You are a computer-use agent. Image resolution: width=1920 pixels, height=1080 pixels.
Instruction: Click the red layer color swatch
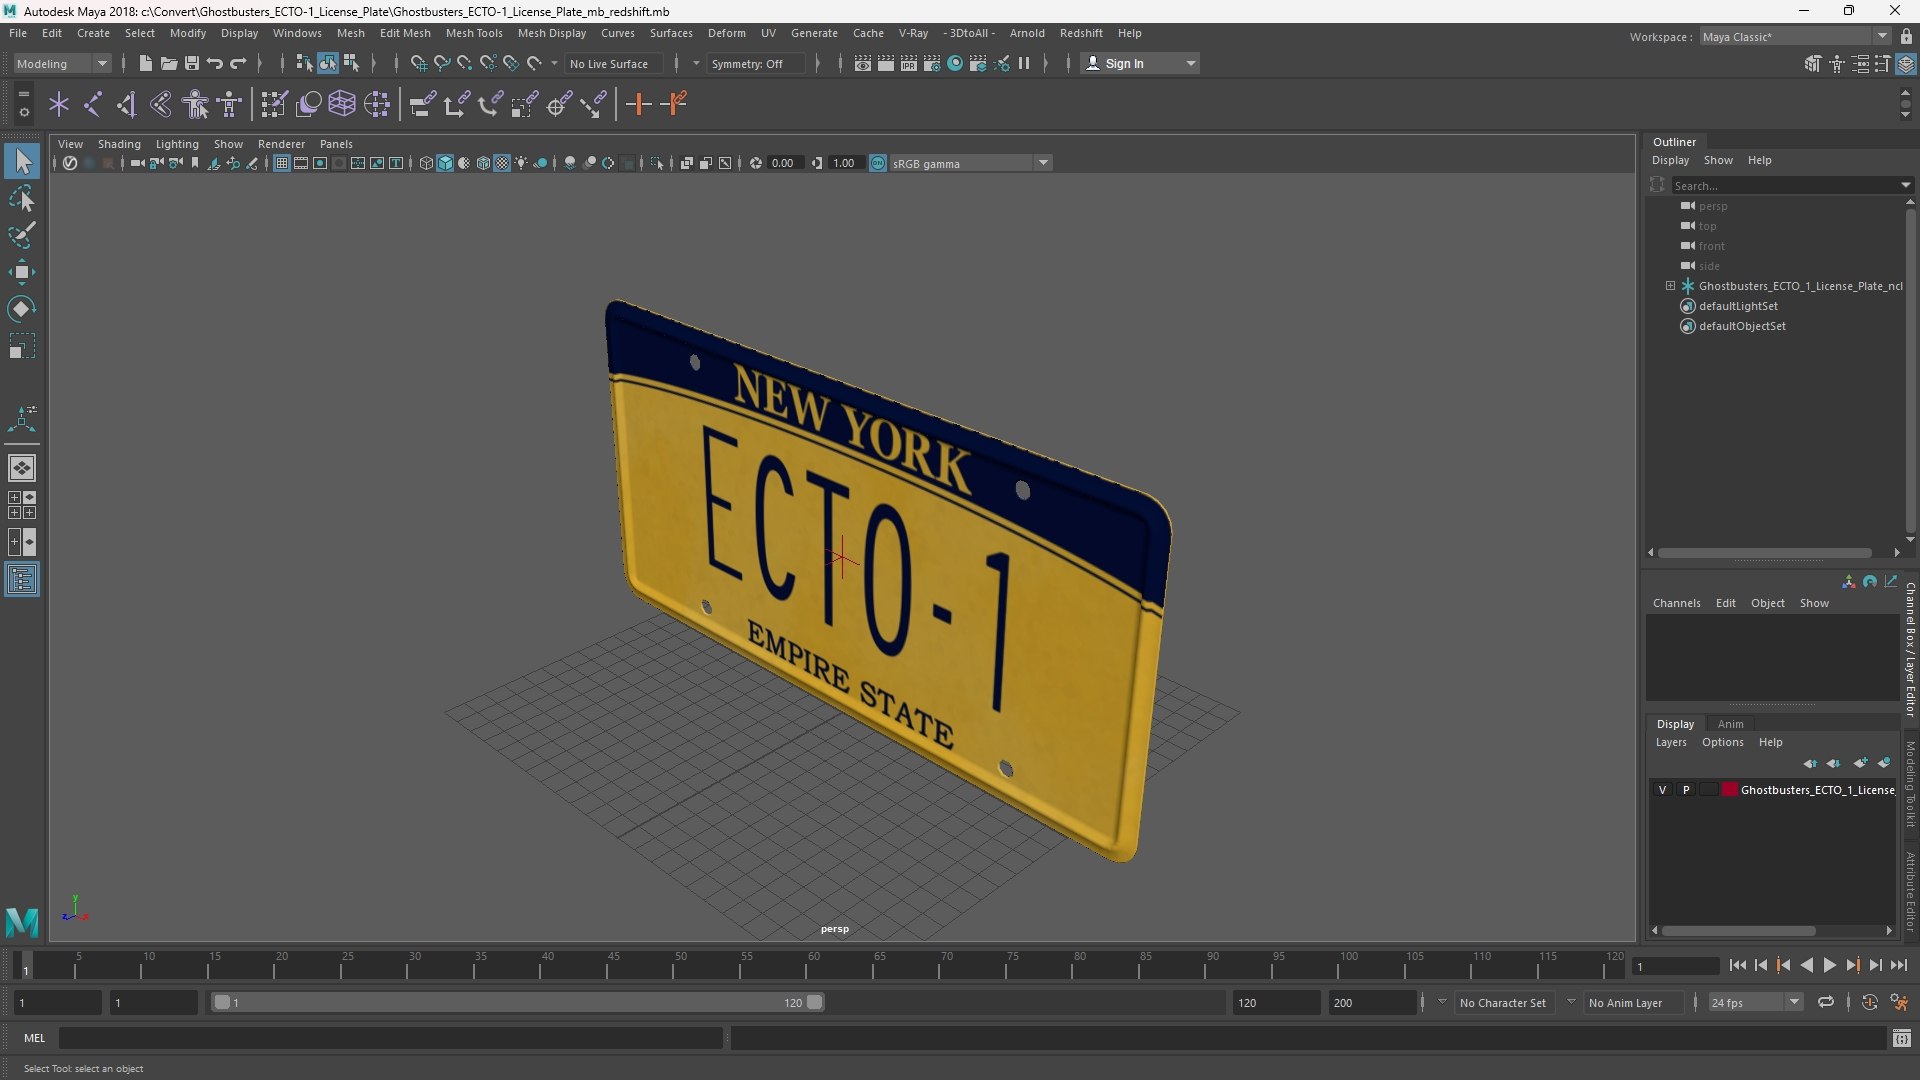[1730, 790]
